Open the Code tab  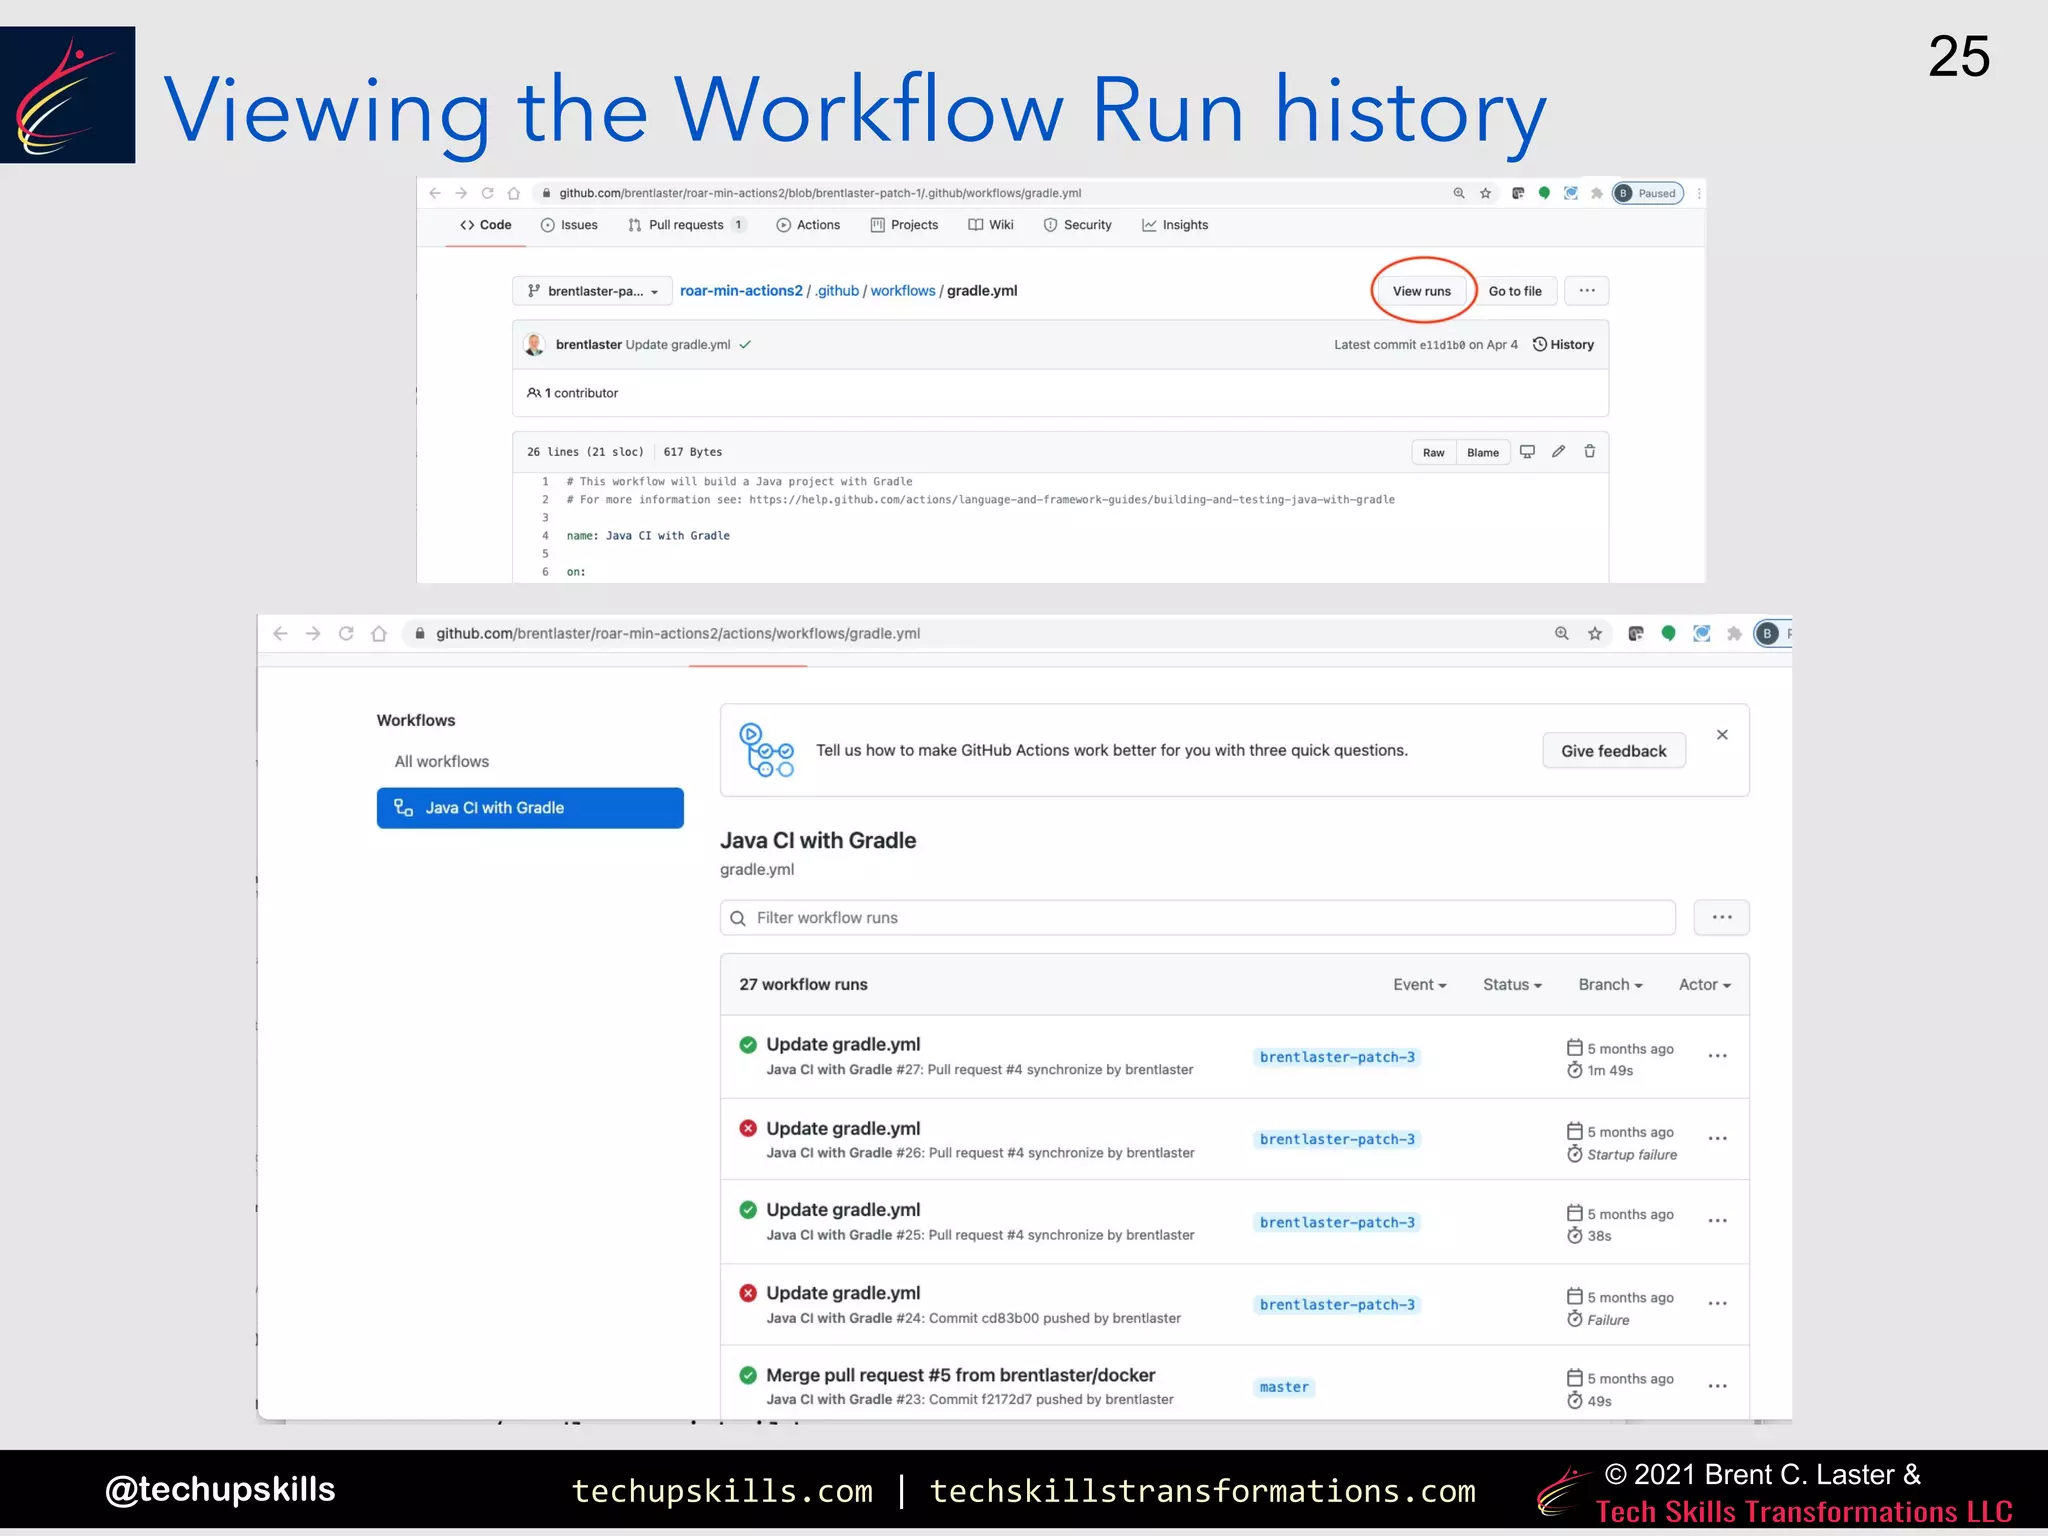point(486,225)
